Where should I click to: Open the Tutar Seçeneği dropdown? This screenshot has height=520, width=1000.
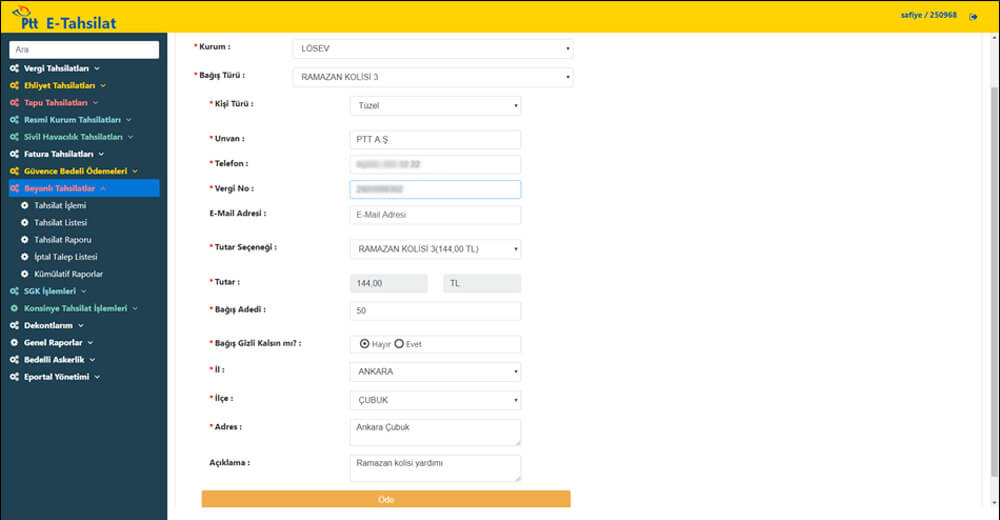435,249
